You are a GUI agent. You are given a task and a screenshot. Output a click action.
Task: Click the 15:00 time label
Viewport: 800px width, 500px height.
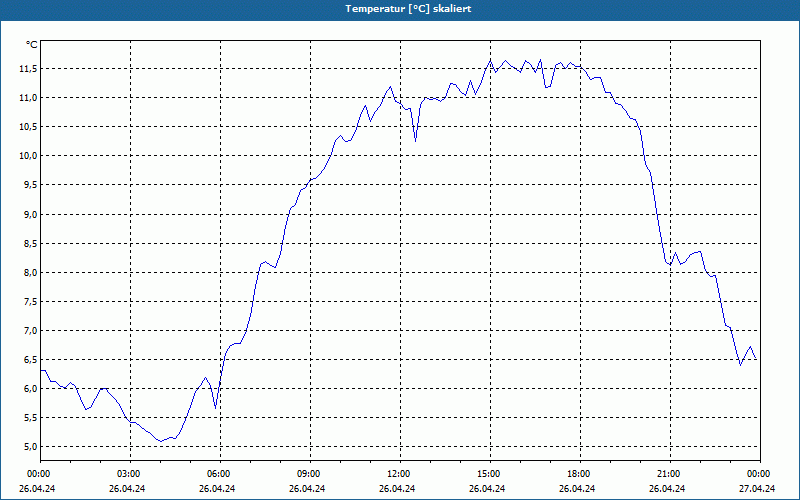point(490,474)
